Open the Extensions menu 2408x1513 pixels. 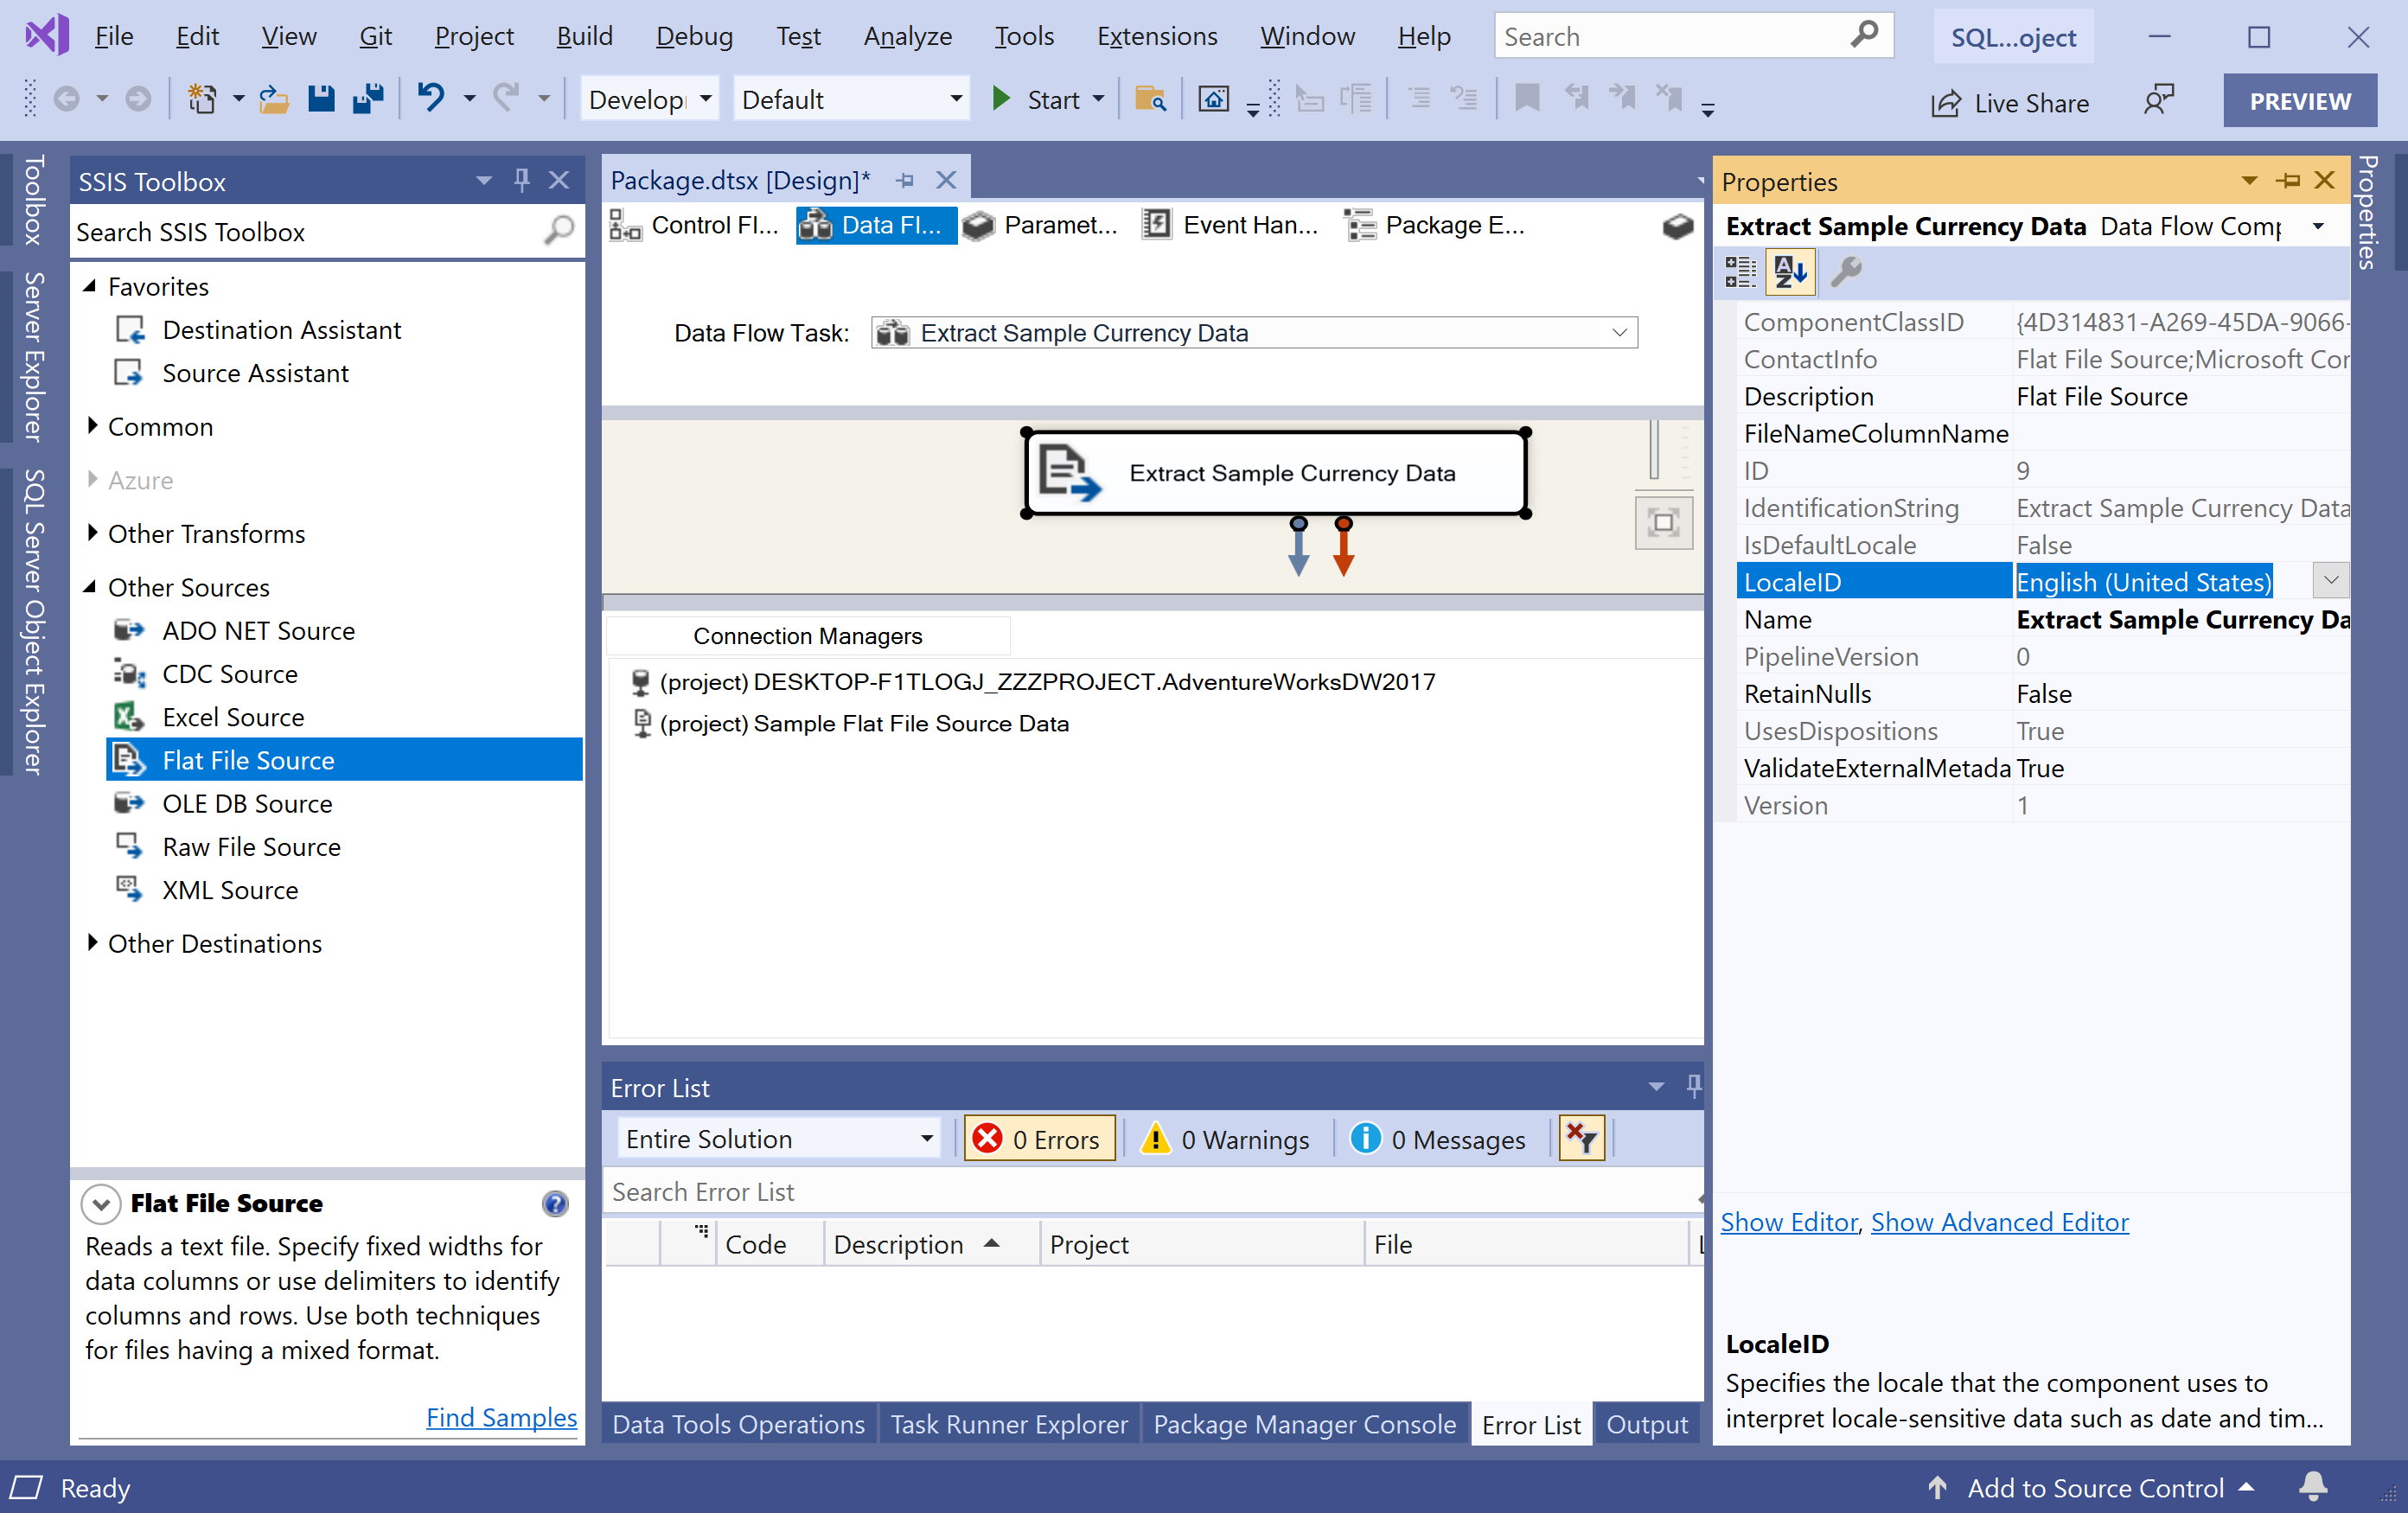tap(1156, 36)
